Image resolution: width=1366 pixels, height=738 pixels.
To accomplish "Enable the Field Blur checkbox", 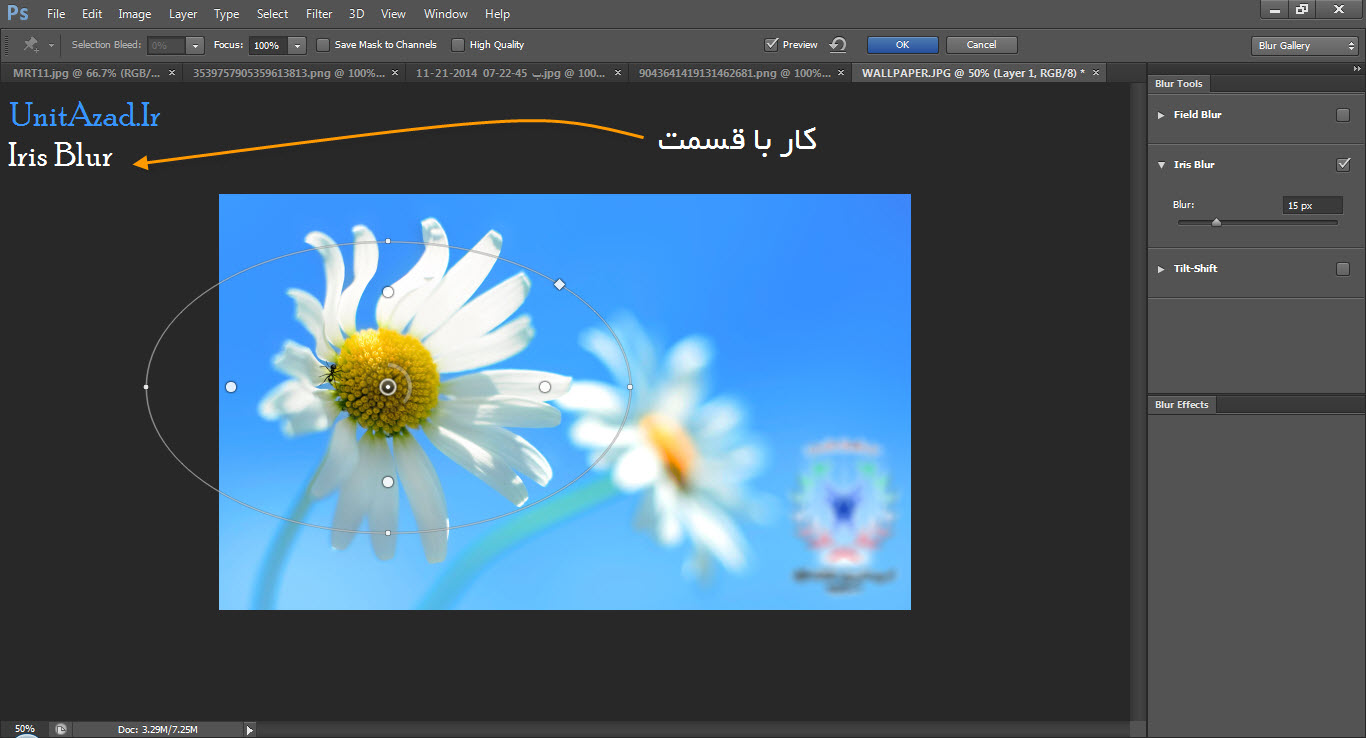I will [1343, 115].
